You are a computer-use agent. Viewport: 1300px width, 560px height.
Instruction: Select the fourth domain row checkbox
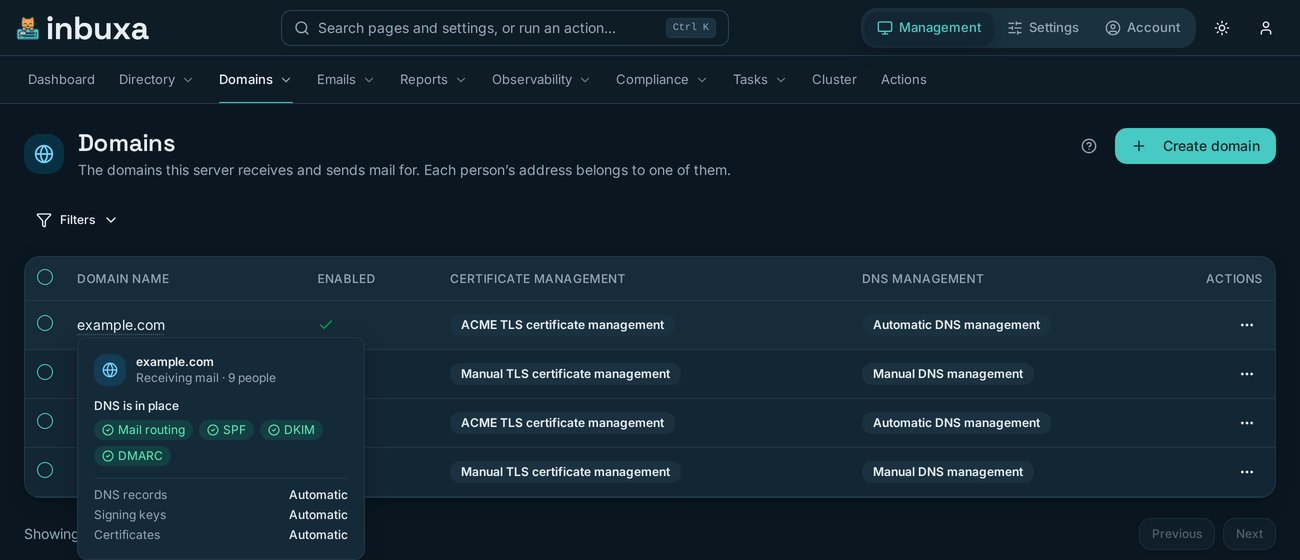[x=45, y=470]
